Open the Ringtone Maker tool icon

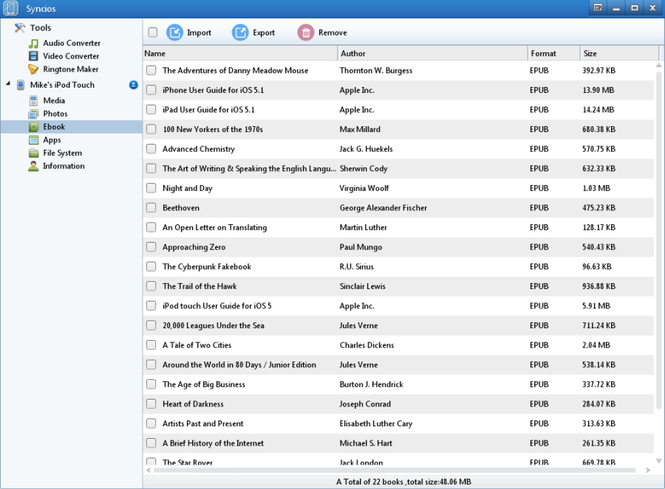[34, 69]
